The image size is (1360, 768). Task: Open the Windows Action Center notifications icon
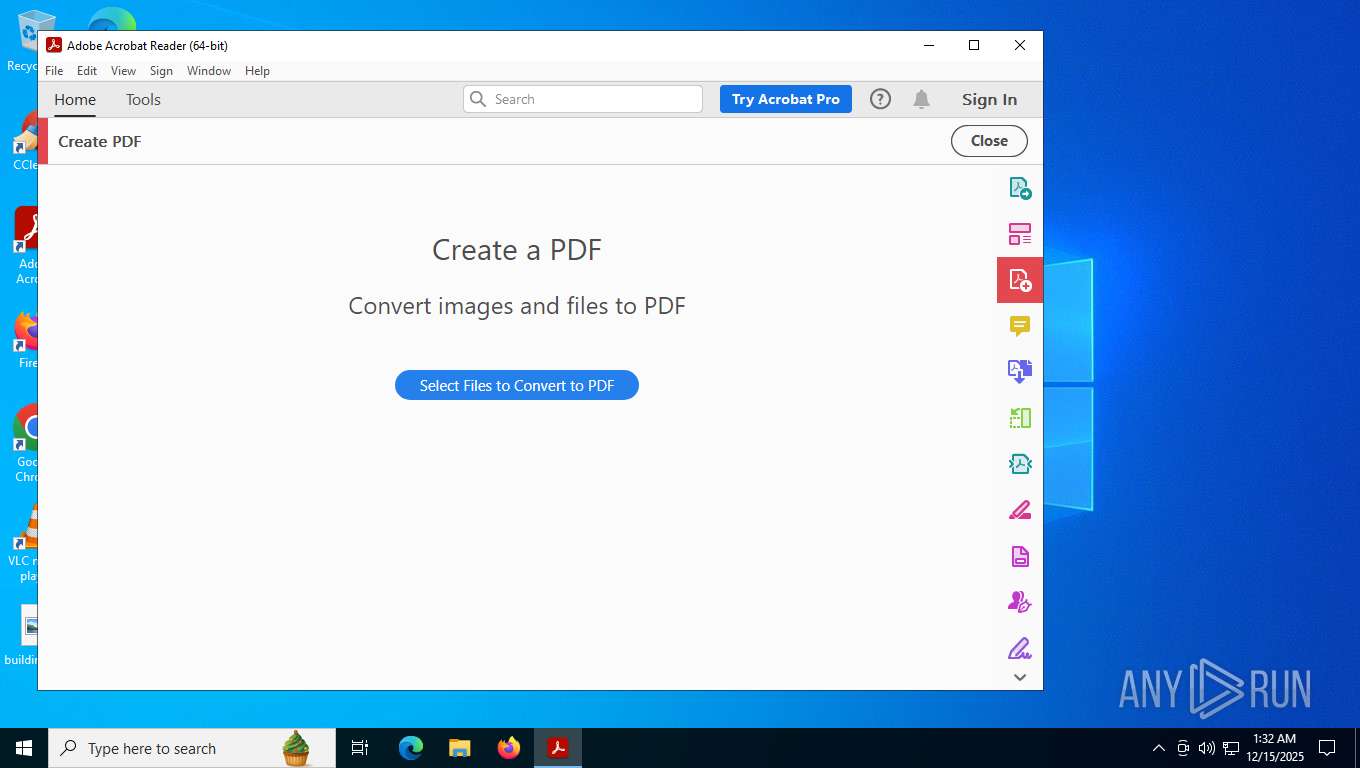coord(1327,748)
